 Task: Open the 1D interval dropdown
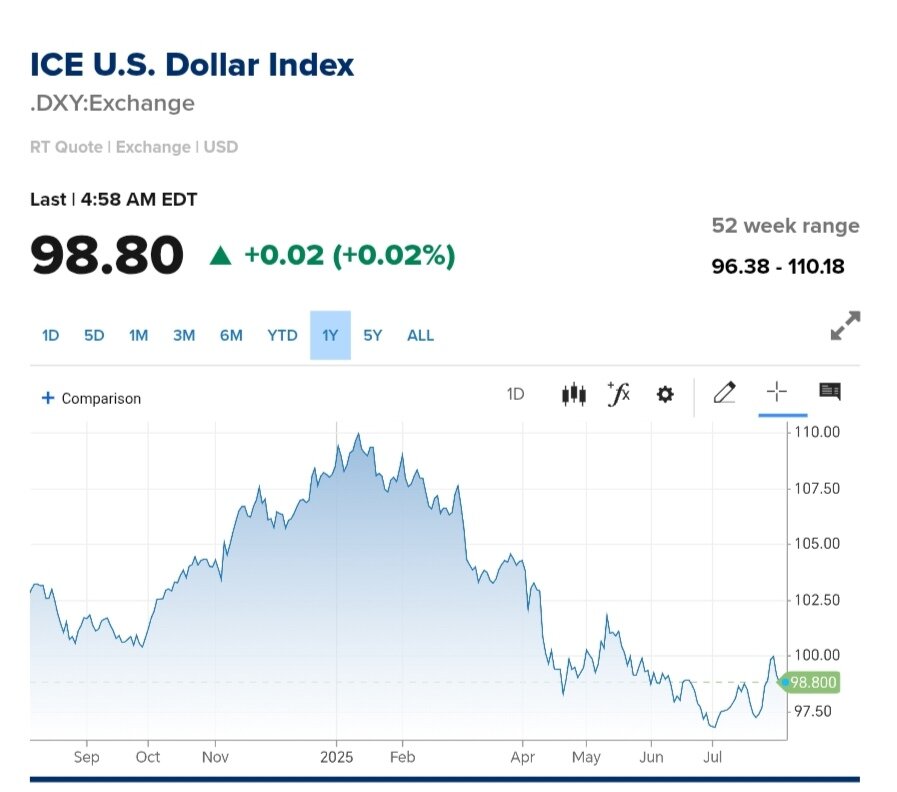click(515, 394)
